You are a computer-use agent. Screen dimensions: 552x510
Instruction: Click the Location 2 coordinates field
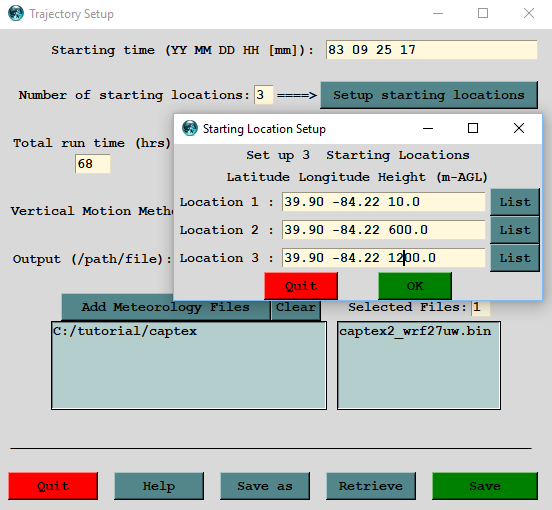click(384, 230)
